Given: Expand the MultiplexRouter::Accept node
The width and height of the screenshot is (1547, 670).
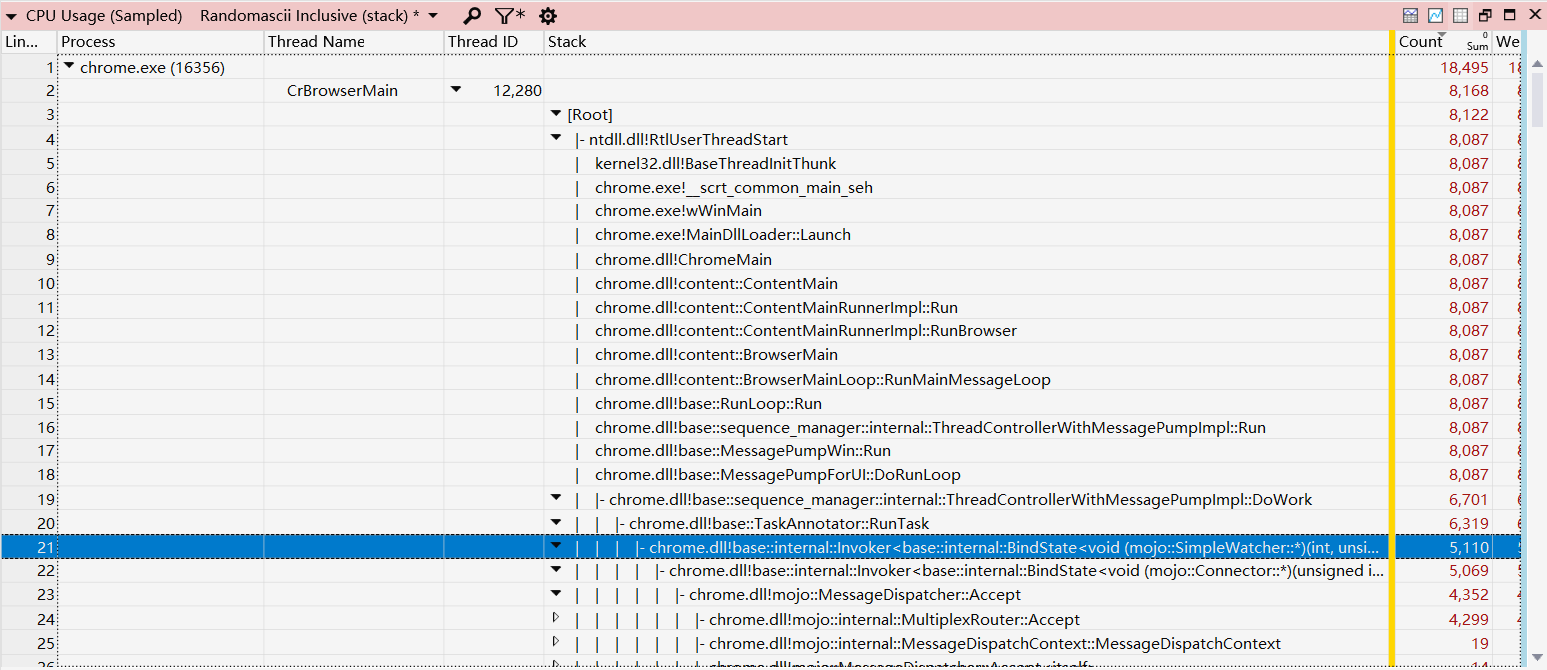Looking at the screenshot, I should coord(556,618).
